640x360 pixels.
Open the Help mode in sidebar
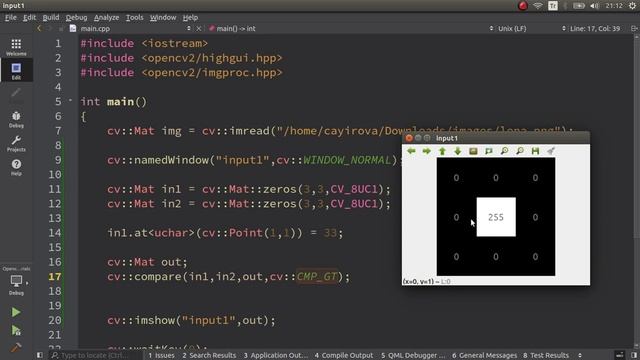point(16,167)
